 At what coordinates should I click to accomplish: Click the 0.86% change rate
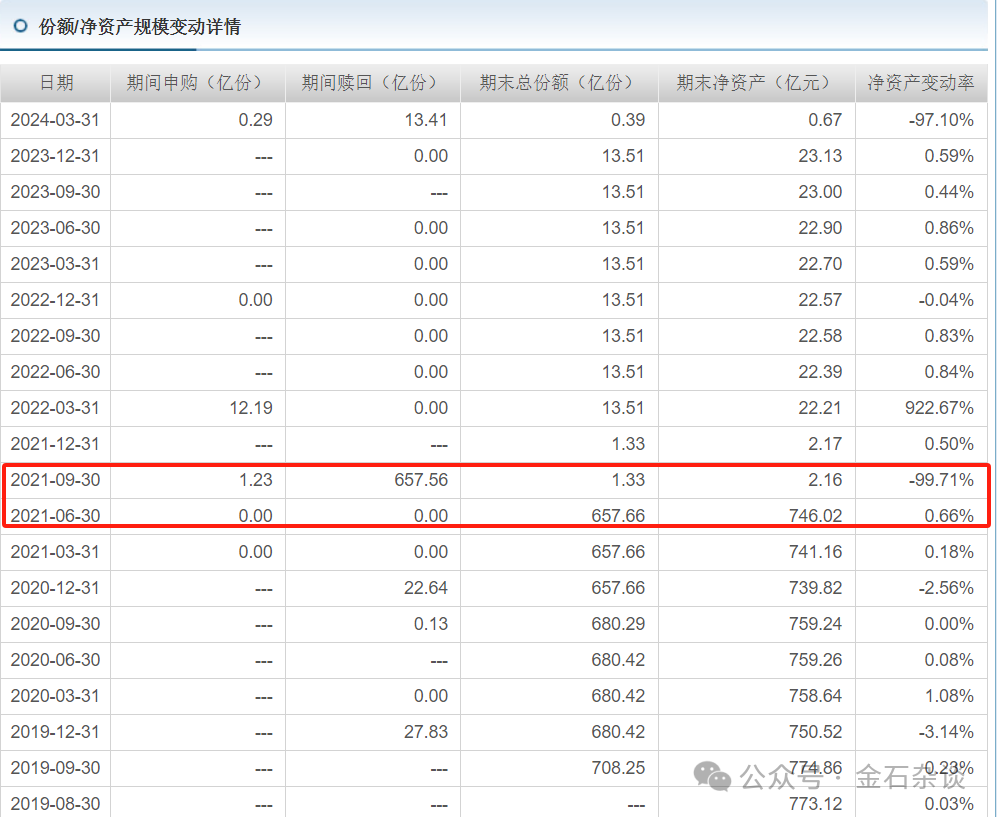coord(949,228)
